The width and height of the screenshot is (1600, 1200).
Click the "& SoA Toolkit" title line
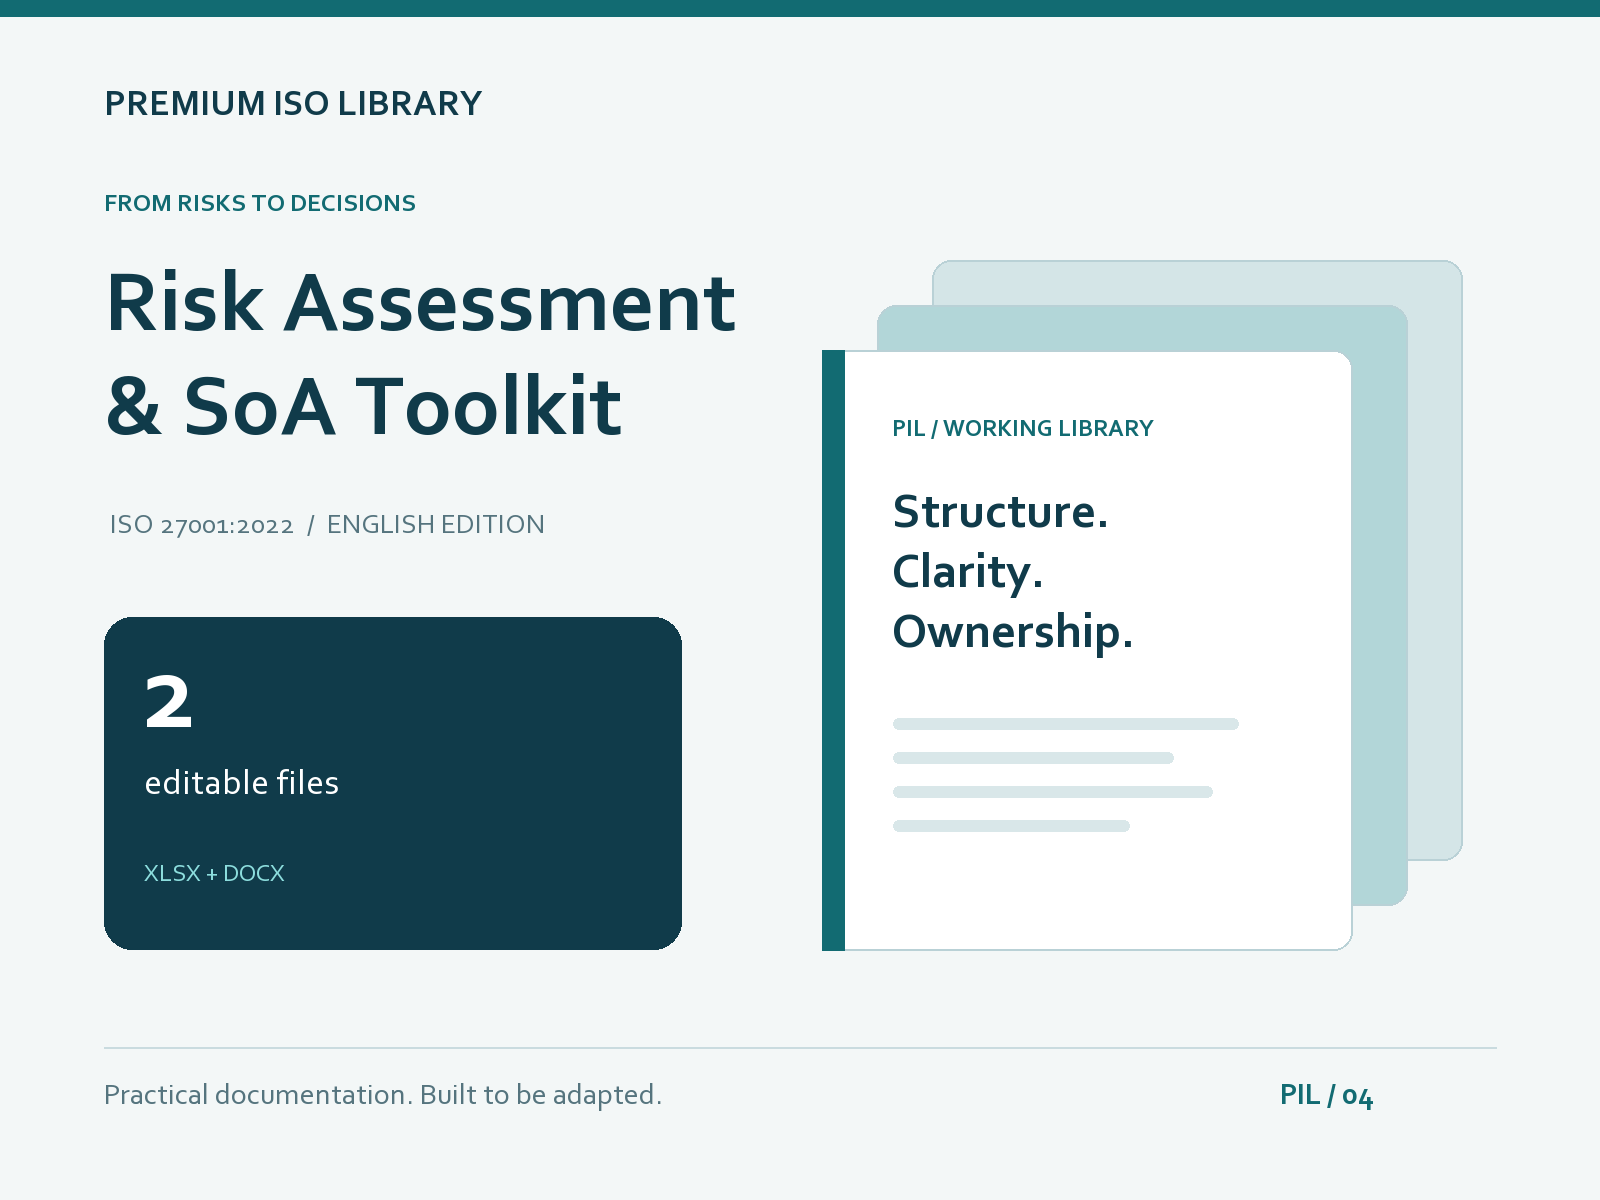pyautogui.click(x=364, y=406)
